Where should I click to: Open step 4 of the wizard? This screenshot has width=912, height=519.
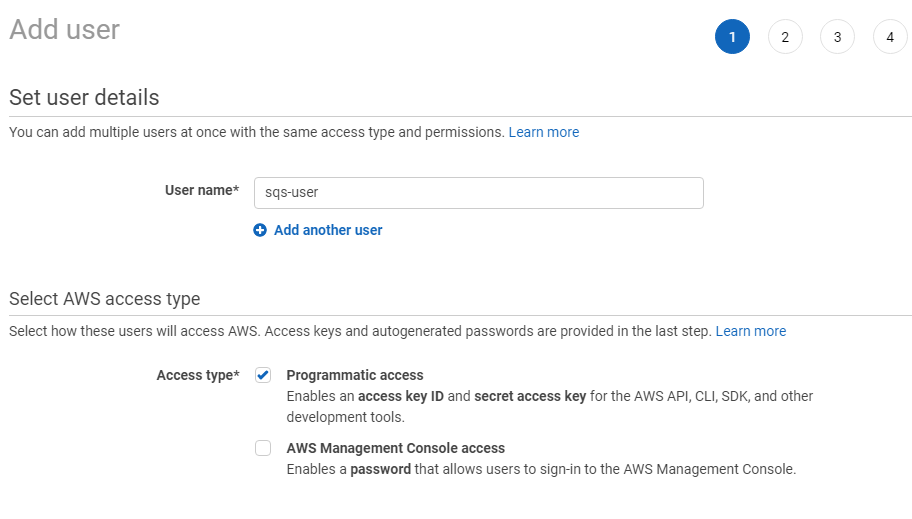(x=890, y=37)
